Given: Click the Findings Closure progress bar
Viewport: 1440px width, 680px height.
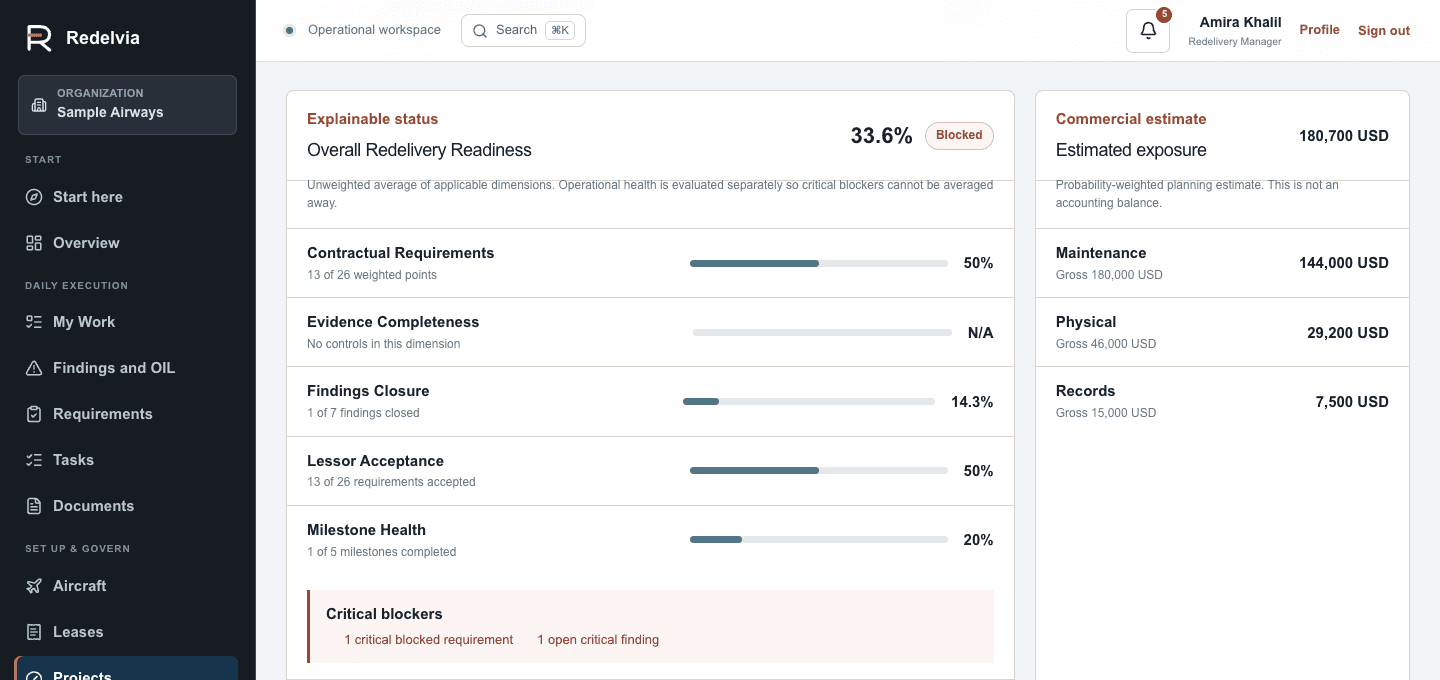Looking at the screenshot, I should [x=809, y=402].
